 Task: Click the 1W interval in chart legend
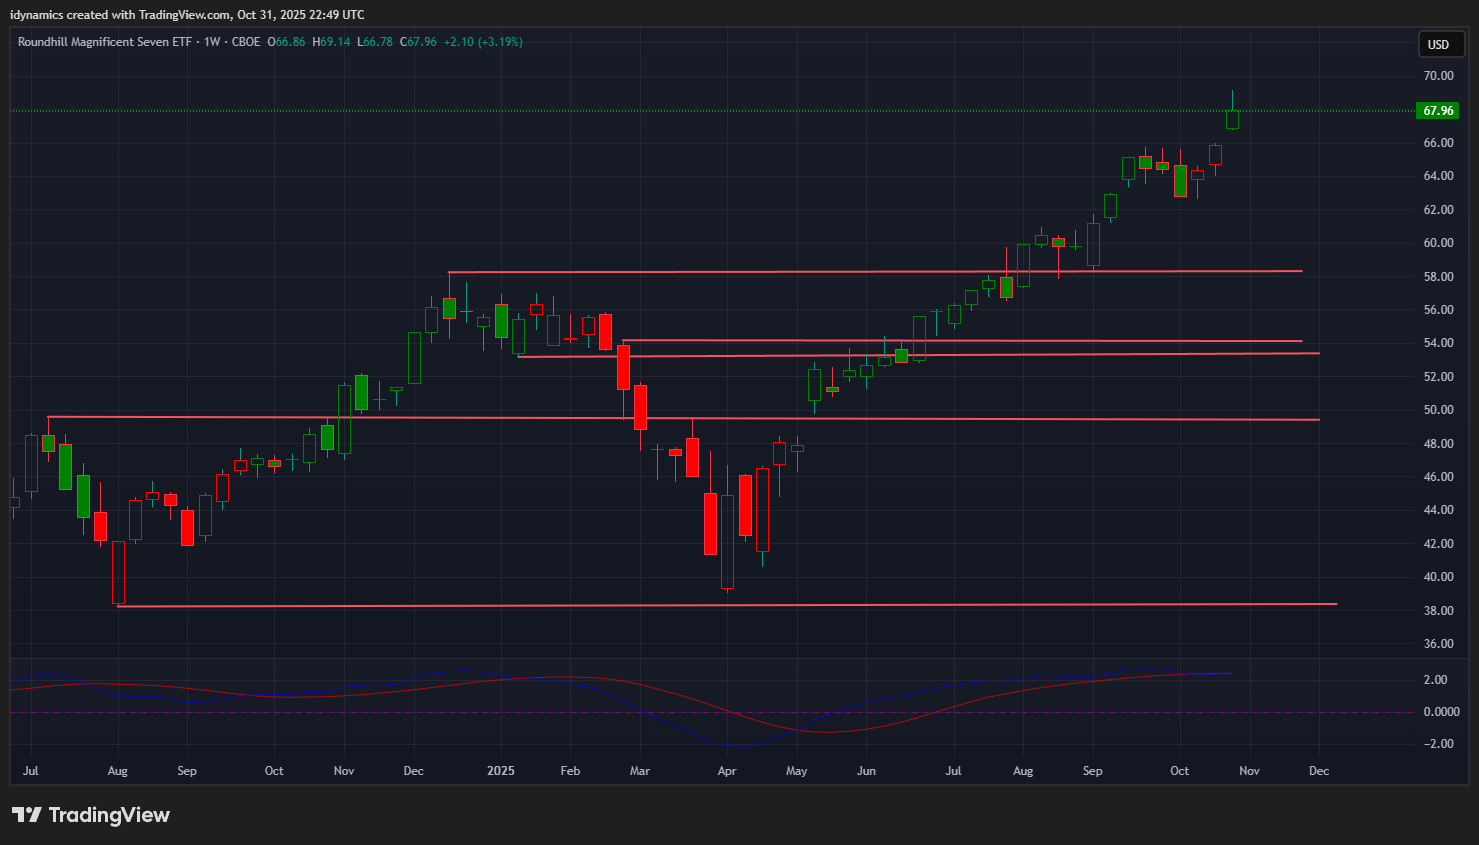click(x=212, y=42)
